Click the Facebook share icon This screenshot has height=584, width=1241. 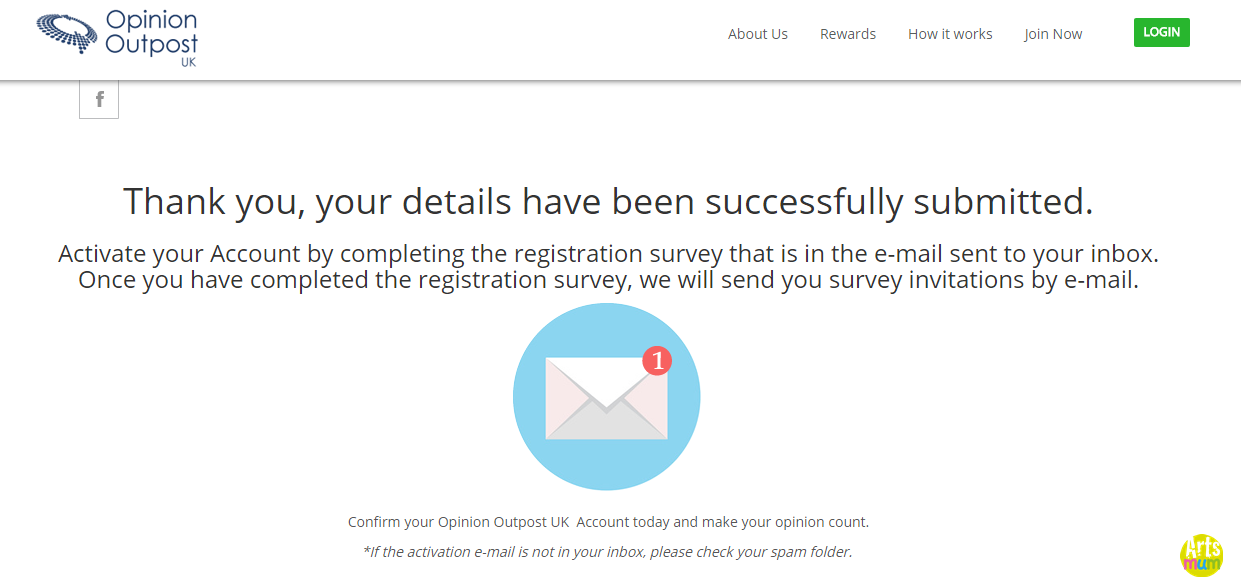point(99,99)
